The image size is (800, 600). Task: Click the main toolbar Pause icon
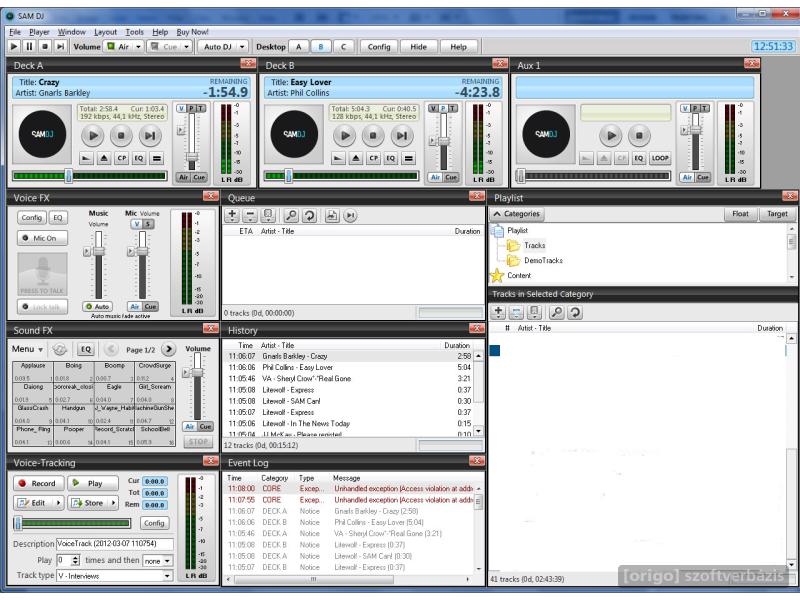(x=29, y=46)
